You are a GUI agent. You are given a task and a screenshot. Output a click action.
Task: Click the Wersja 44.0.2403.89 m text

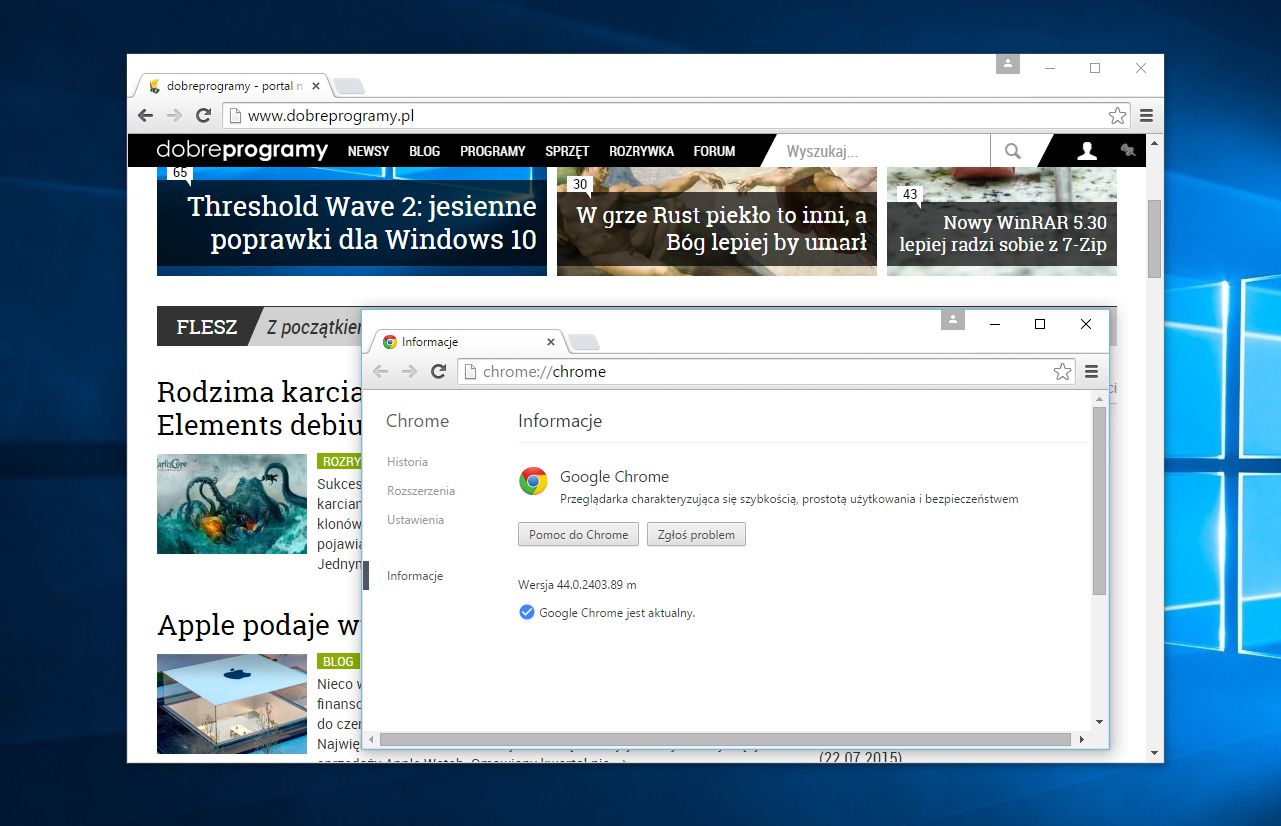point(577,584)
